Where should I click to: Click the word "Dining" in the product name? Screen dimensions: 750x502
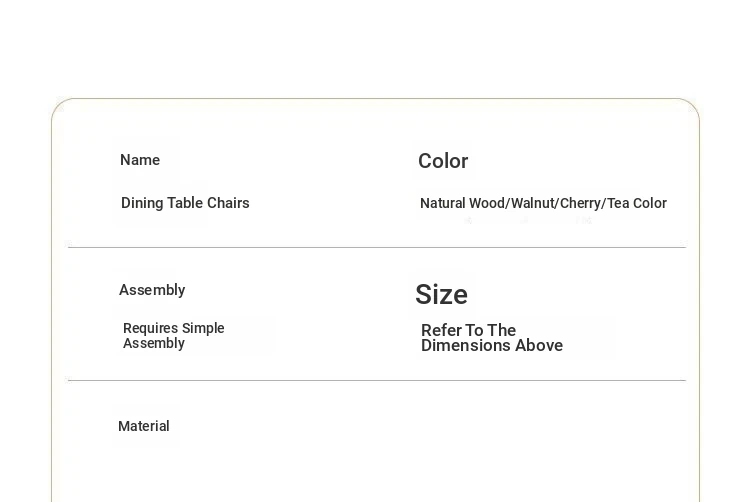tap(141, 203)
